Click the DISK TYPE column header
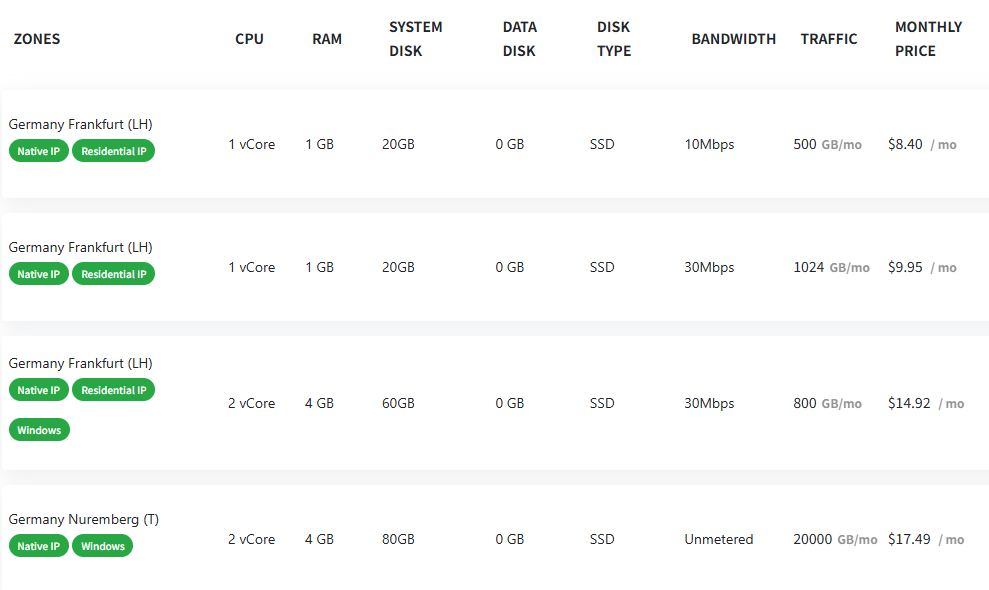This screenshot has width=989, height=590. [x=614, y=39]
